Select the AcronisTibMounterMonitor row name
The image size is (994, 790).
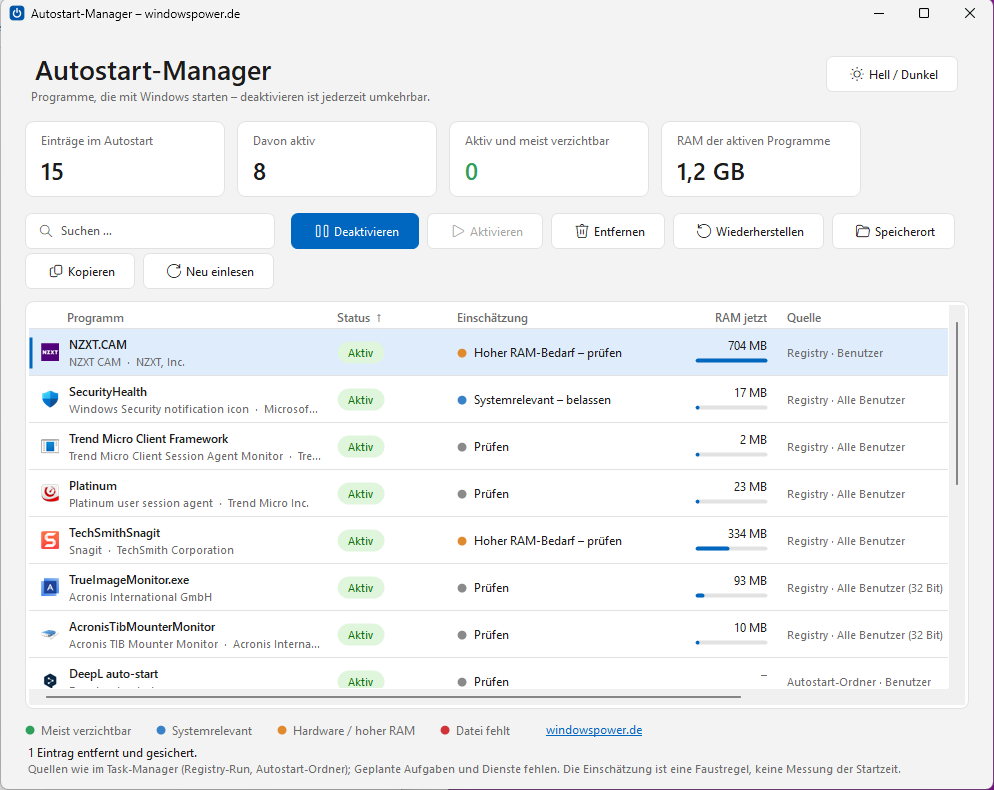tap(142, 626)
